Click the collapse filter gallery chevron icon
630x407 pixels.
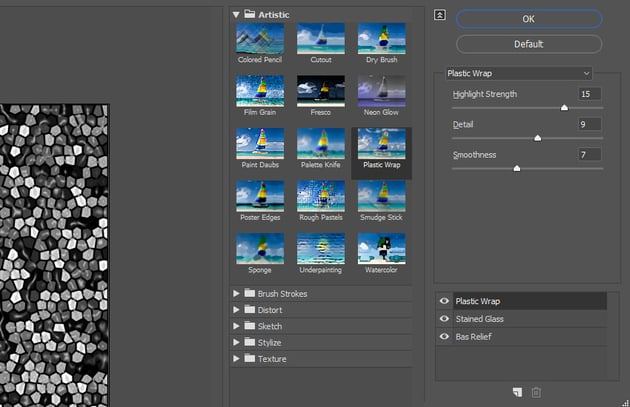coord(440,15)
